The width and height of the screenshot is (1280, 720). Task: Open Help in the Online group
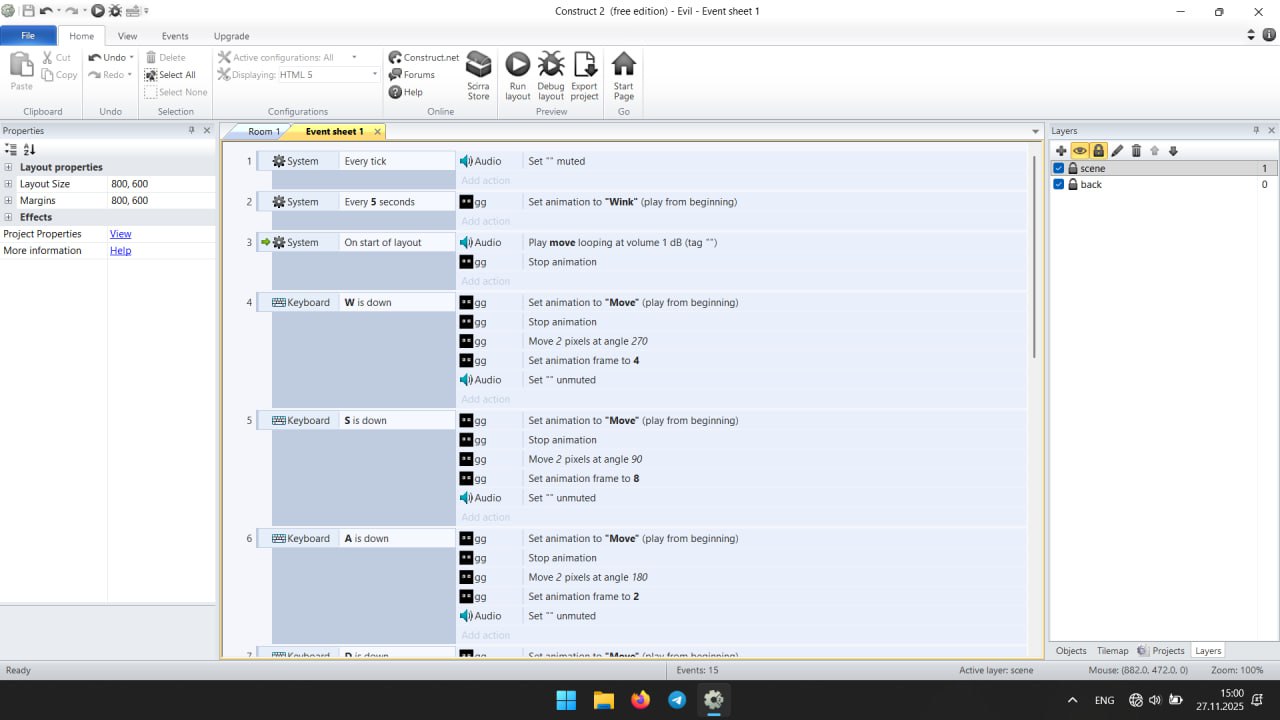point(406,92)
